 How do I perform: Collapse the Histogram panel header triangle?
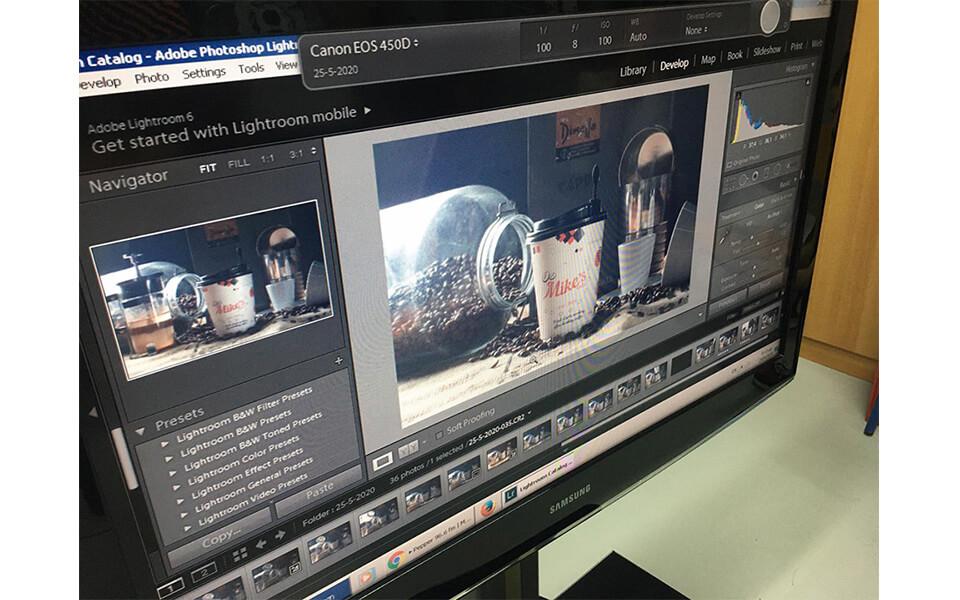pyautogui.click(x=813, y=65)
